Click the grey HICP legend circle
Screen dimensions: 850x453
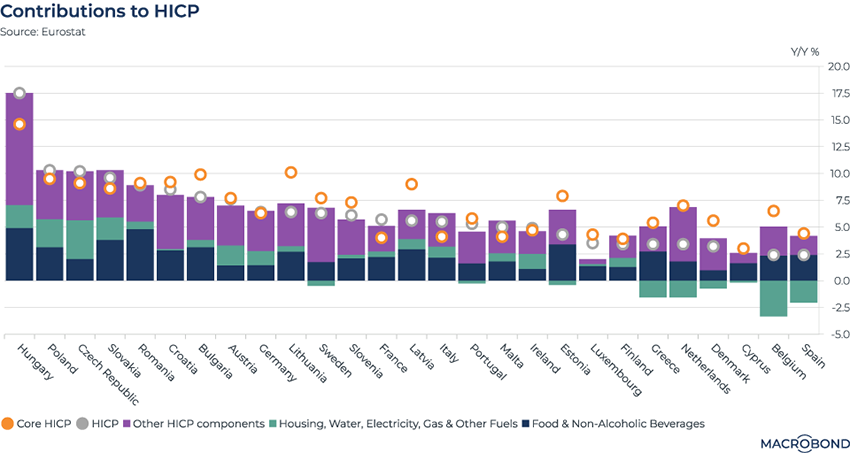pos(82,423)
